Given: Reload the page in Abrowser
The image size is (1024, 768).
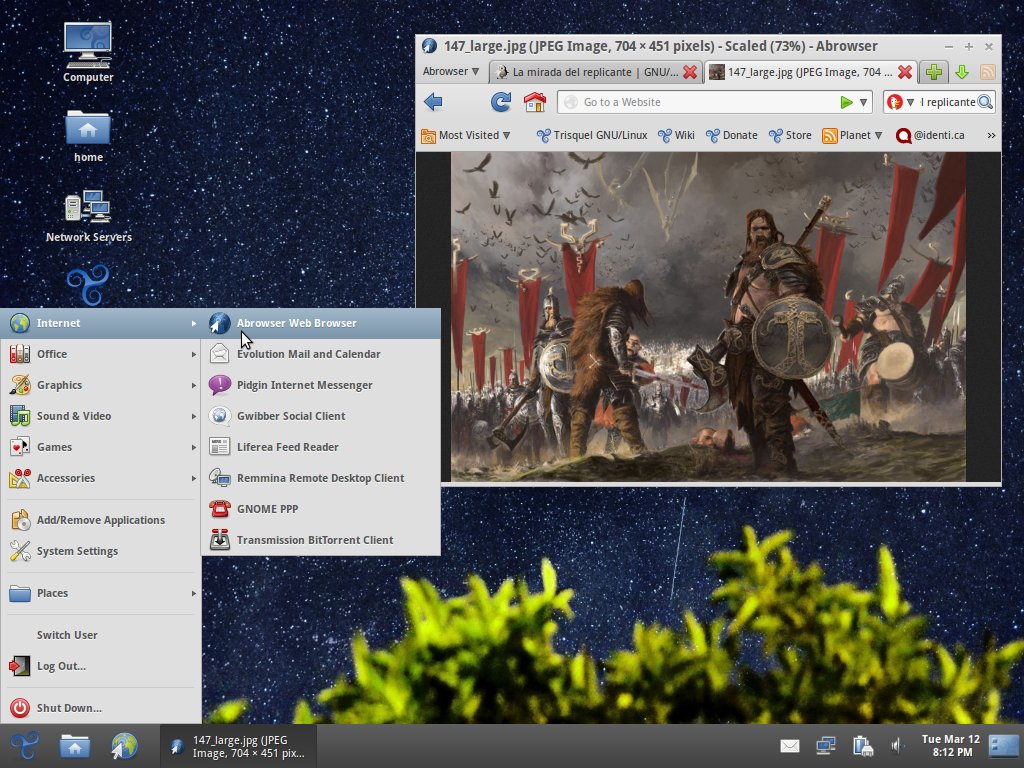Looking at the screenshot, I should 501,102.
